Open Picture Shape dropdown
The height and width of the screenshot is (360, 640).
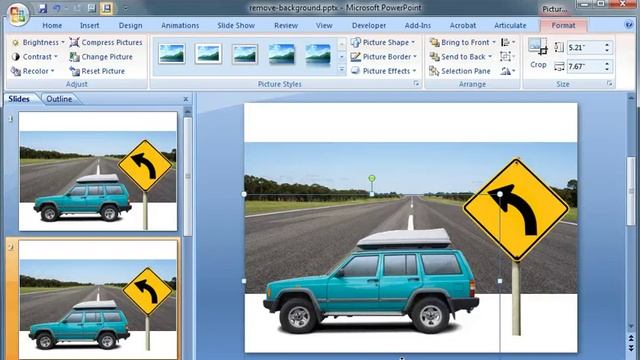pos(383,42)
